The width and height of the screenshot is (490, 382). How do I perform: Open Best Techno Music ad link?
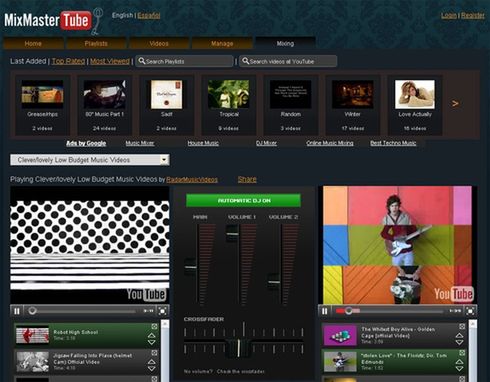point(393,143)
